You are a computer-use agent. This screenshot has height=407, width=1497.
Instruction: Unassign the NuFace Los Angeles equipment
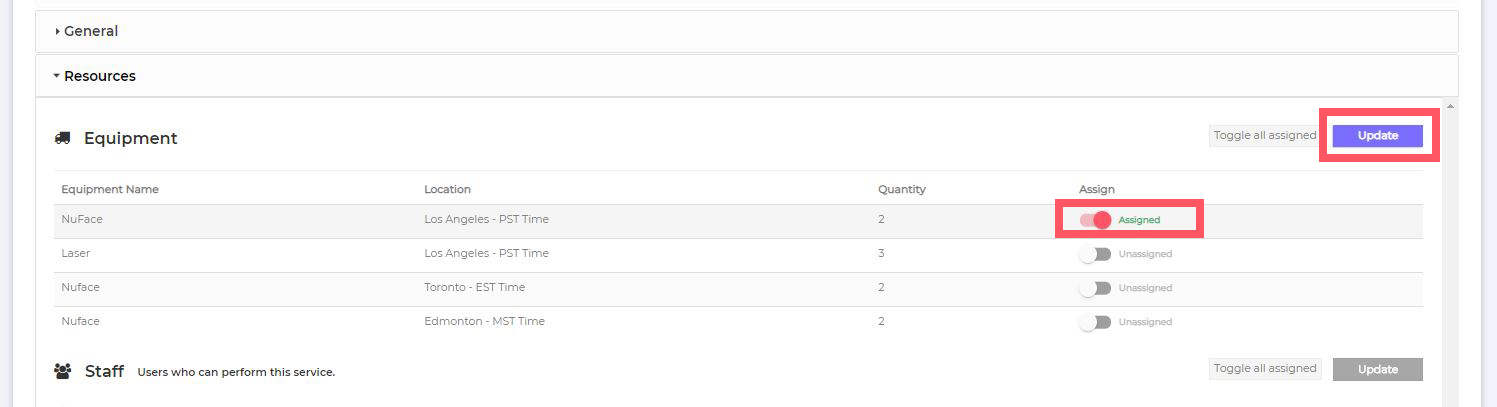pos(1096,220)
